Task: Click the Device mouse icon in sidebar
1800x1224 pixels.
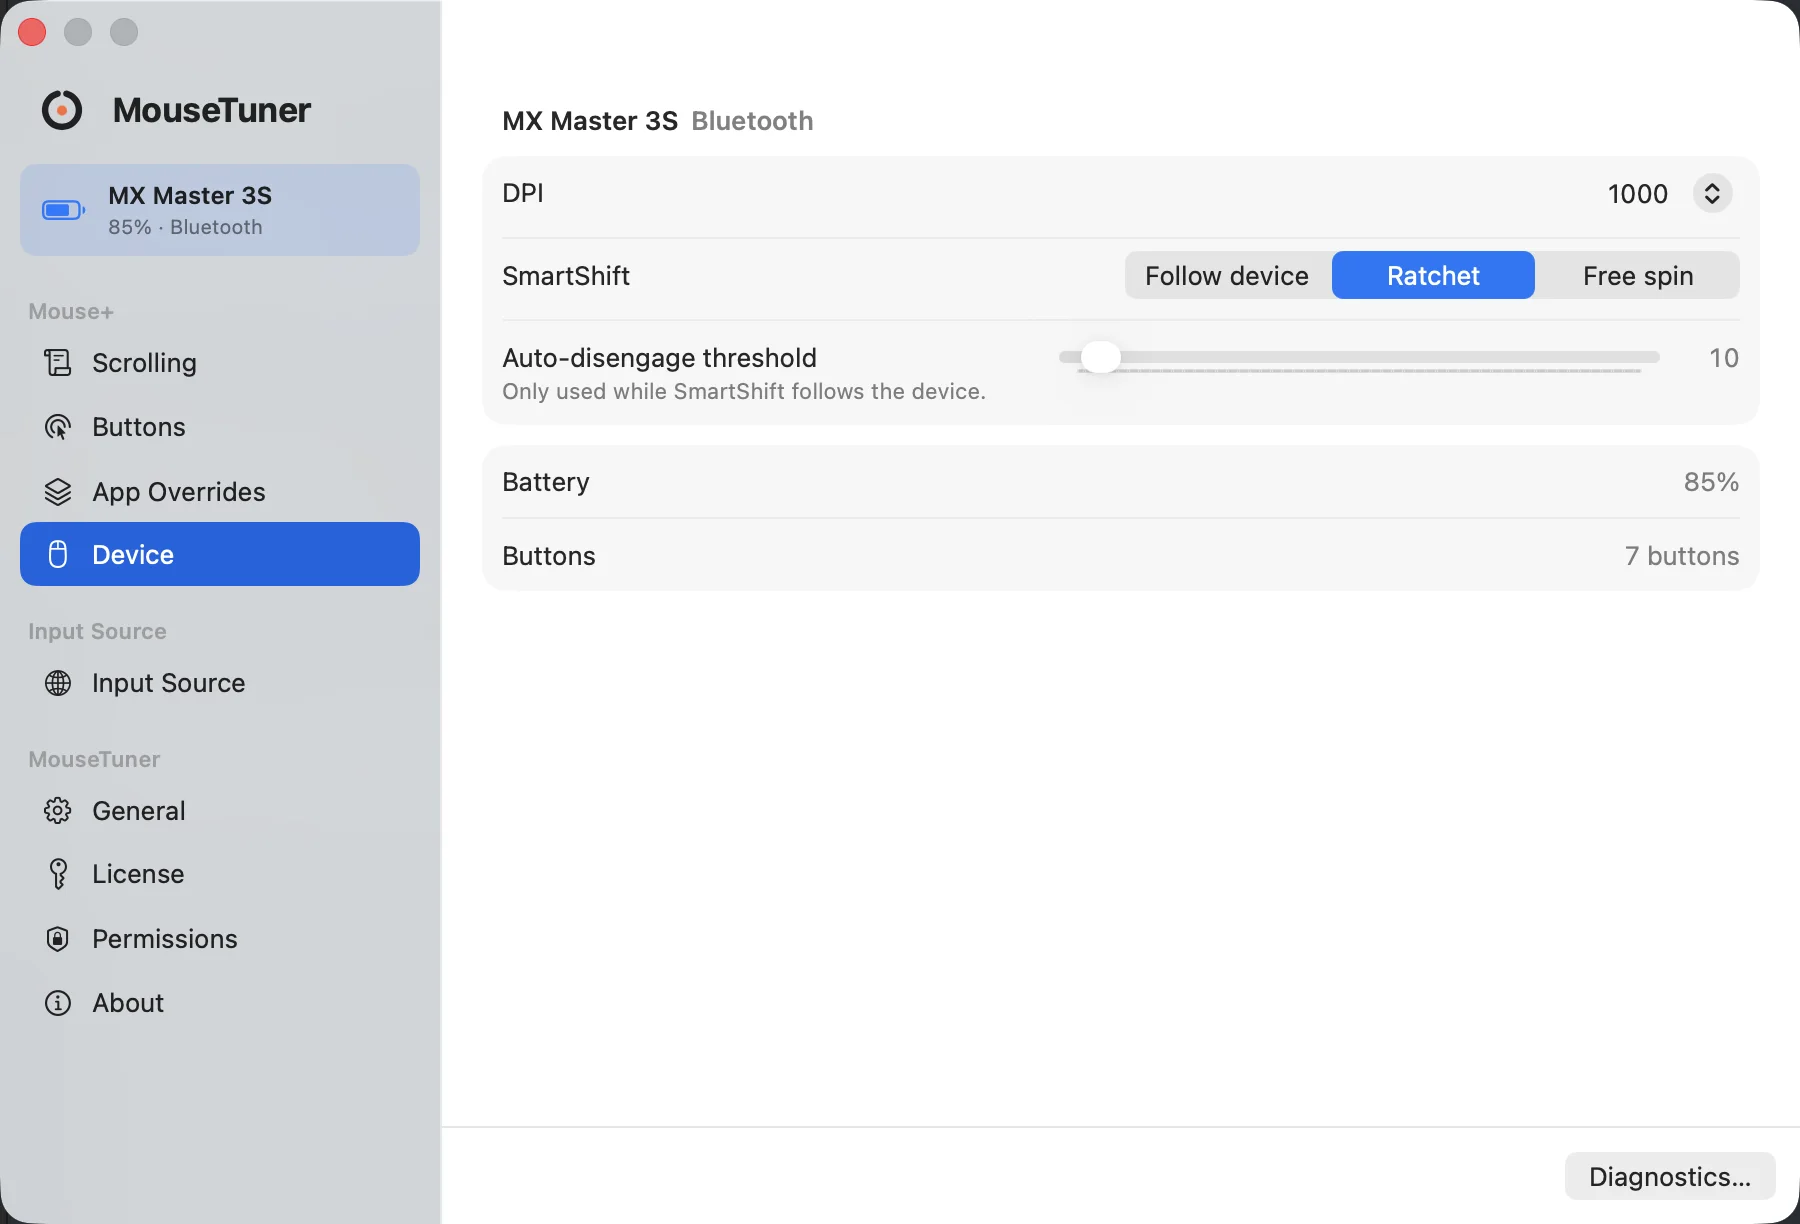Action: click(x=58, y=554)
